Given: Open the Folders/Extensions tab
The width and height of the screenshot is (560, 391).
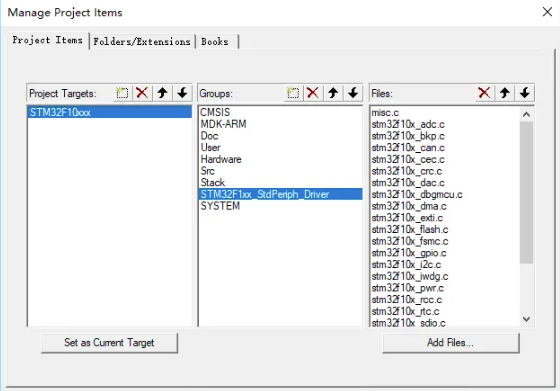Looking at the screenshot, I should point(142,42).
